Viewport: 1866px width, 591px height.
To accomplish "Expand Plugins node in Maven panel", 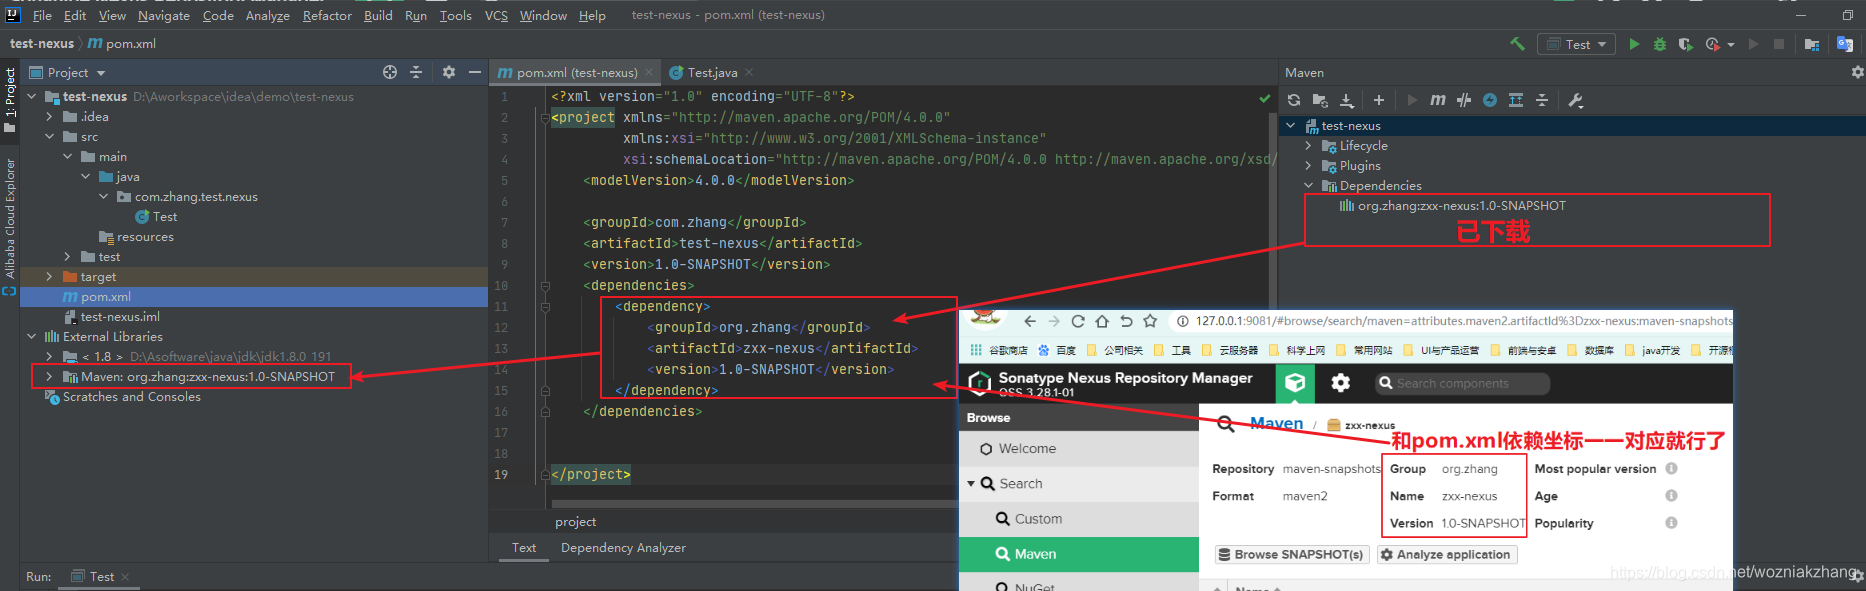I will pos(1308,165).
